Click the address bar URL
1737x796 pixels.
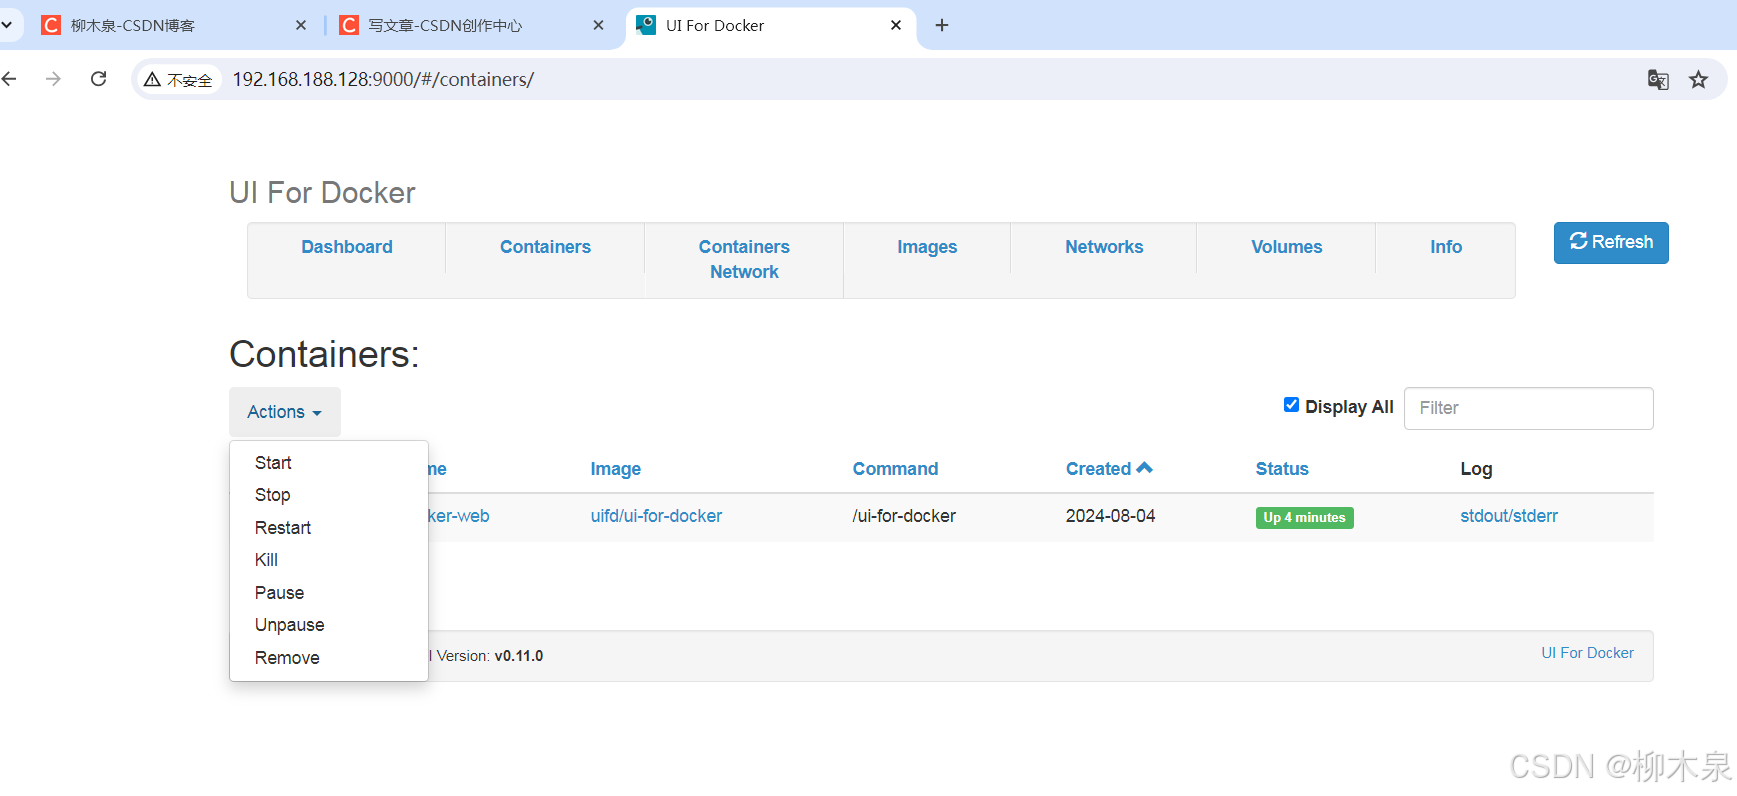click(x=383, y=79)
